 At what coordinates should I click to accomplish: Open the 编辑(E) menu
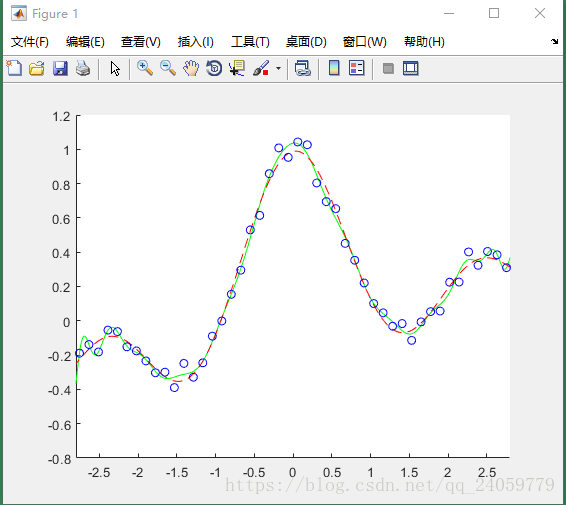click(x=85, y=42)
